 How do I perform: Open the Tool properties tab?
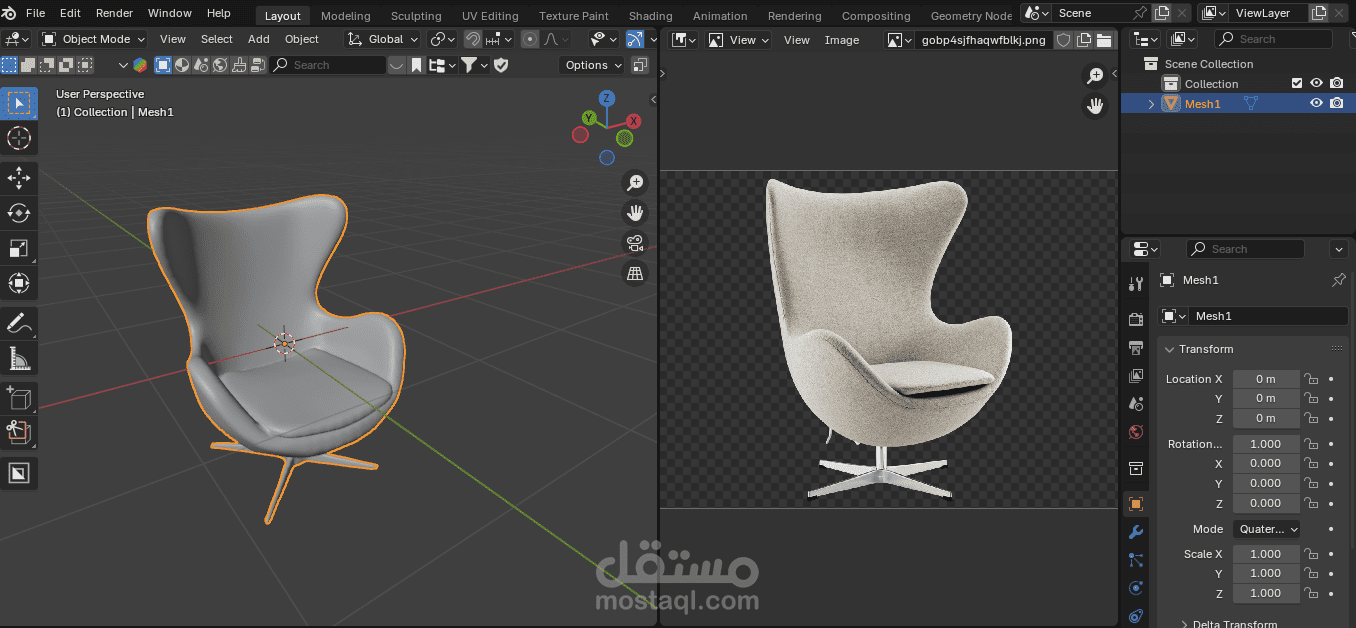click(x=1136, y=284)
